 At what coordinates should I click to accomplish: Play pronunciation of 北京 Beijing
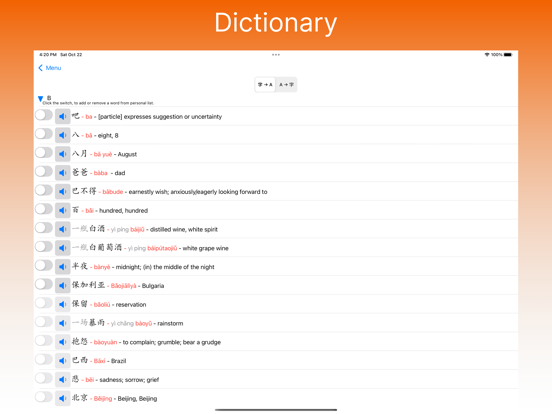[63, 398]
